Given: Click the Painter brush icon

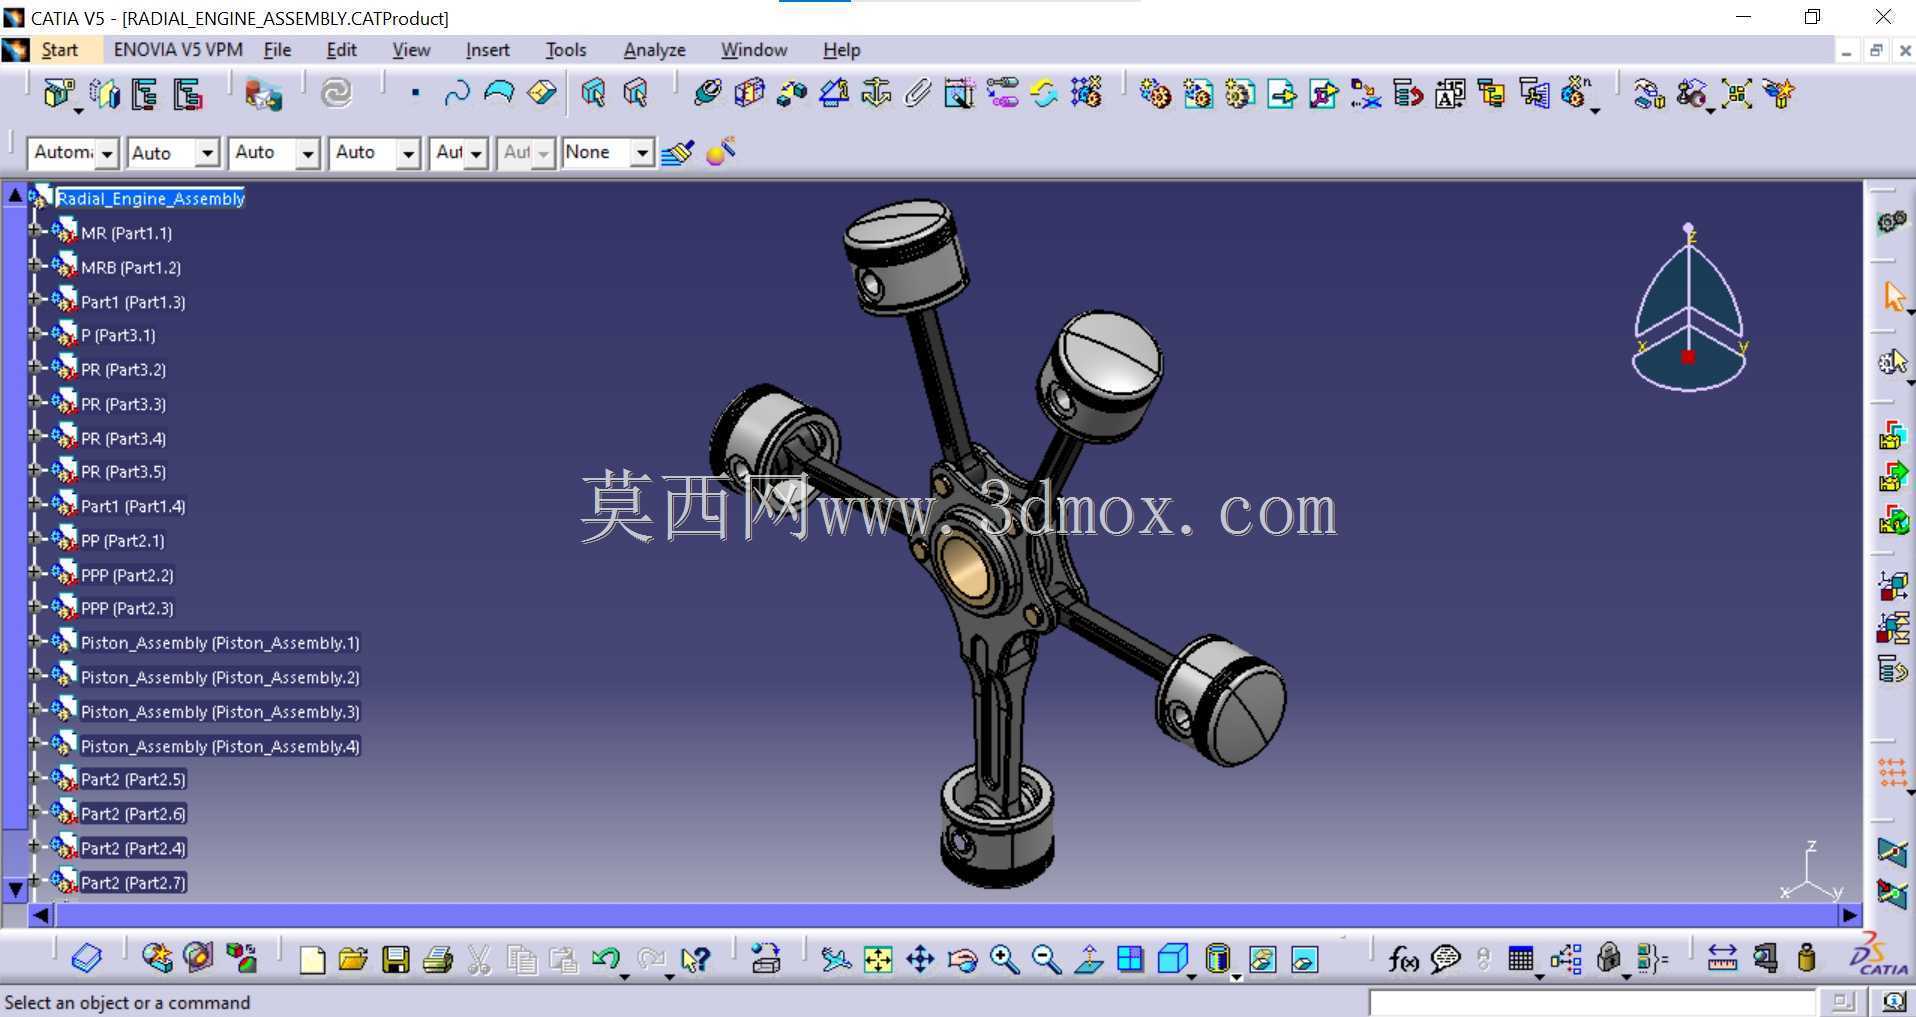Looking at the screenshot, I should tap(677, 153).
